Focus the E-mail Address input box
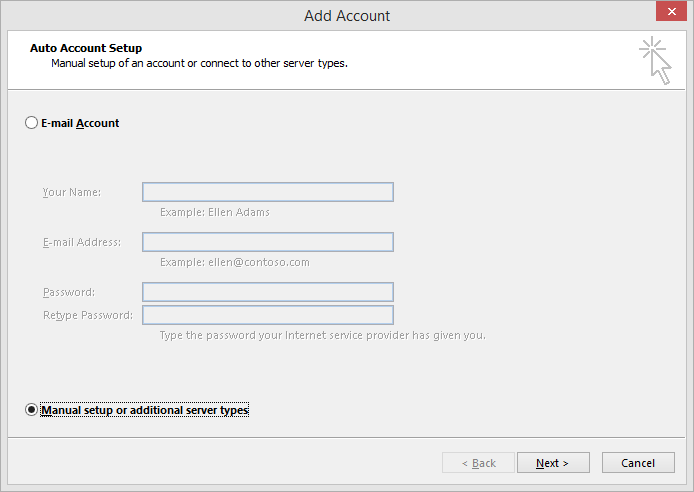This screenshot has height=492, width=694. click(268, 242)
